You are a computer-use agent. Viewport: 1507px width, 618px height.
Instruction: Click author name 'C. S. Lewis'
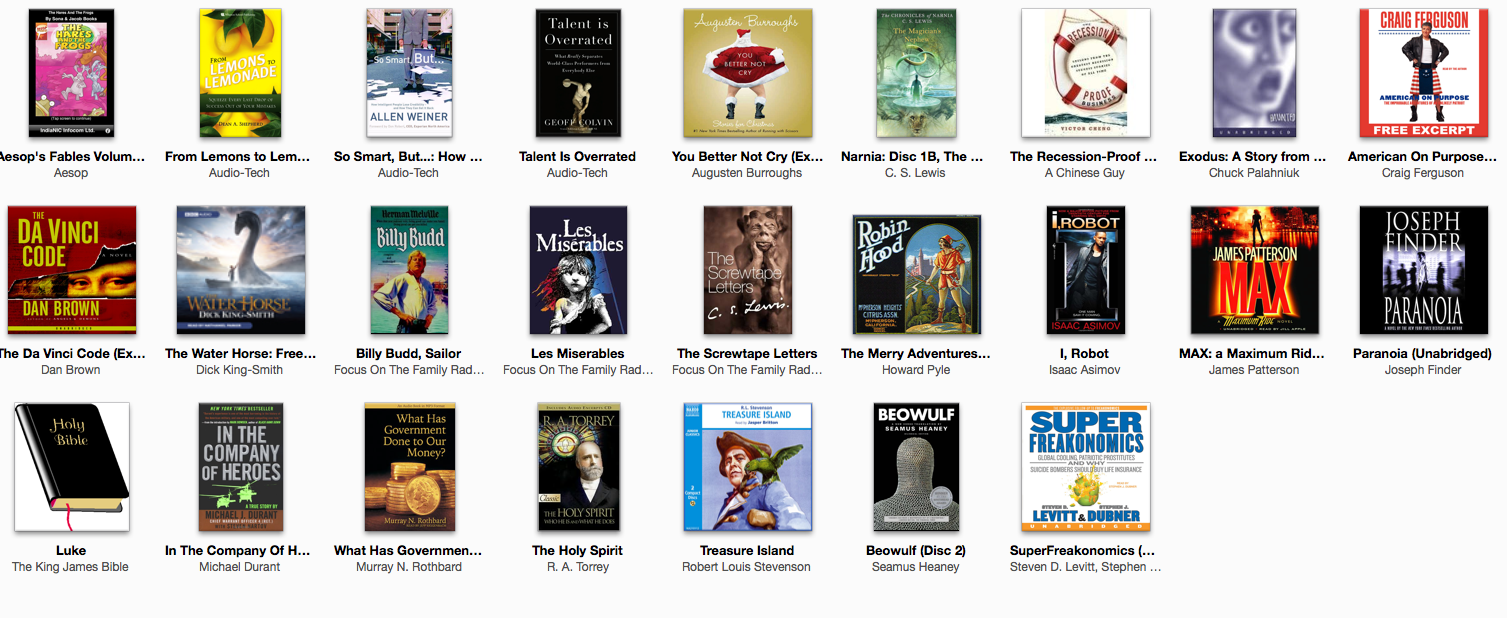tap(916, 173)
